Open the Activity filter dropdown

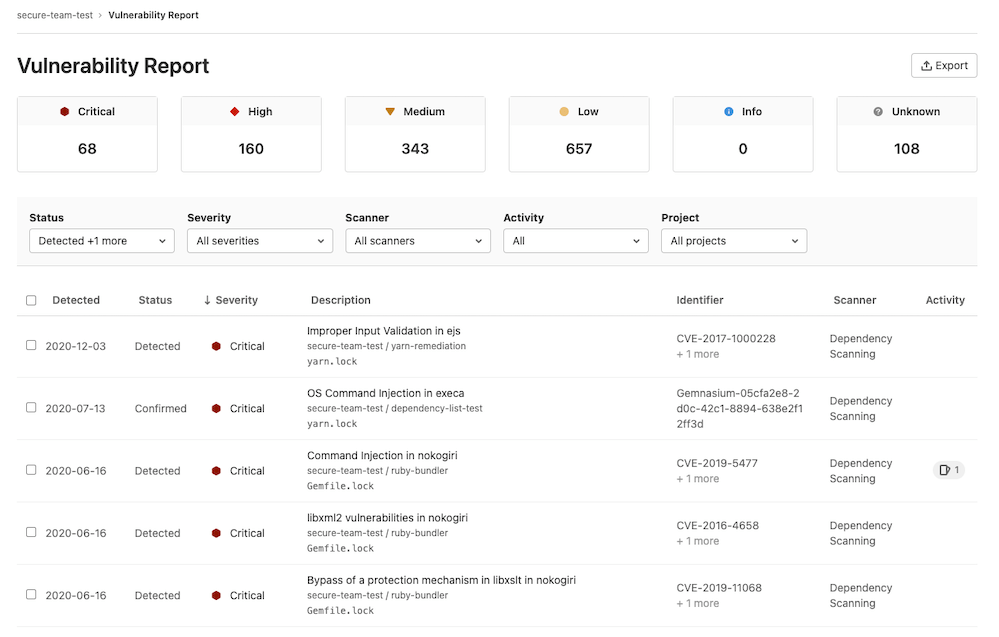(575, 241)
